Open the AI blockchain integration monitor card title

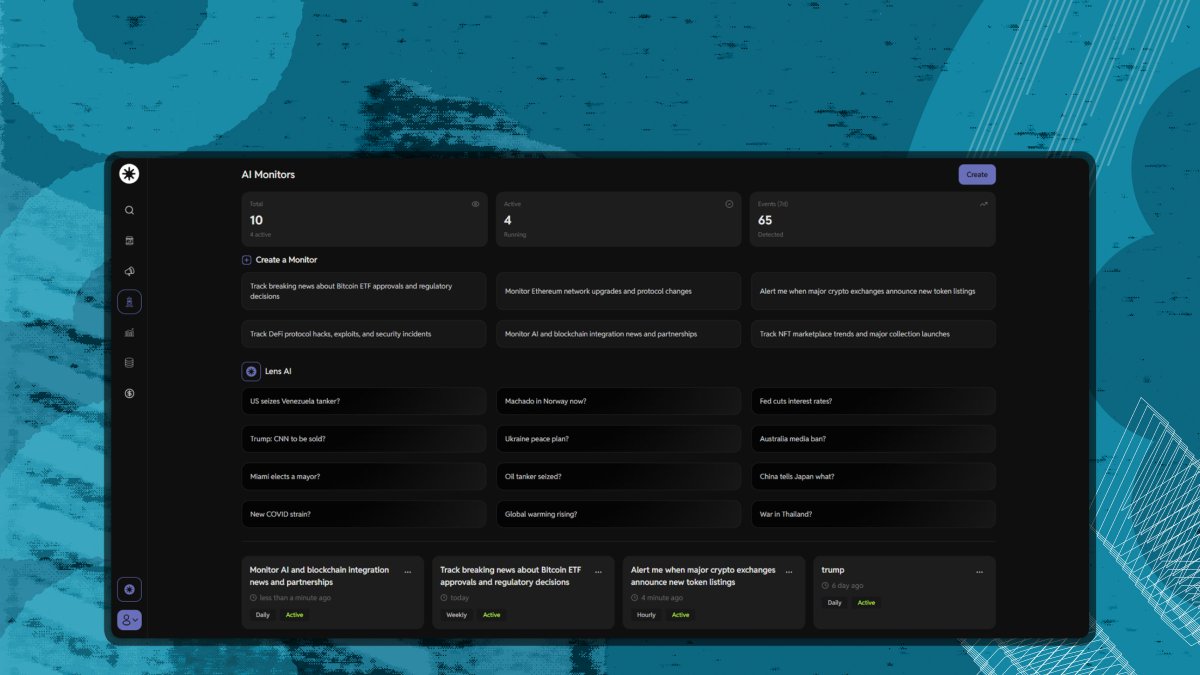[x=320, y=576]
